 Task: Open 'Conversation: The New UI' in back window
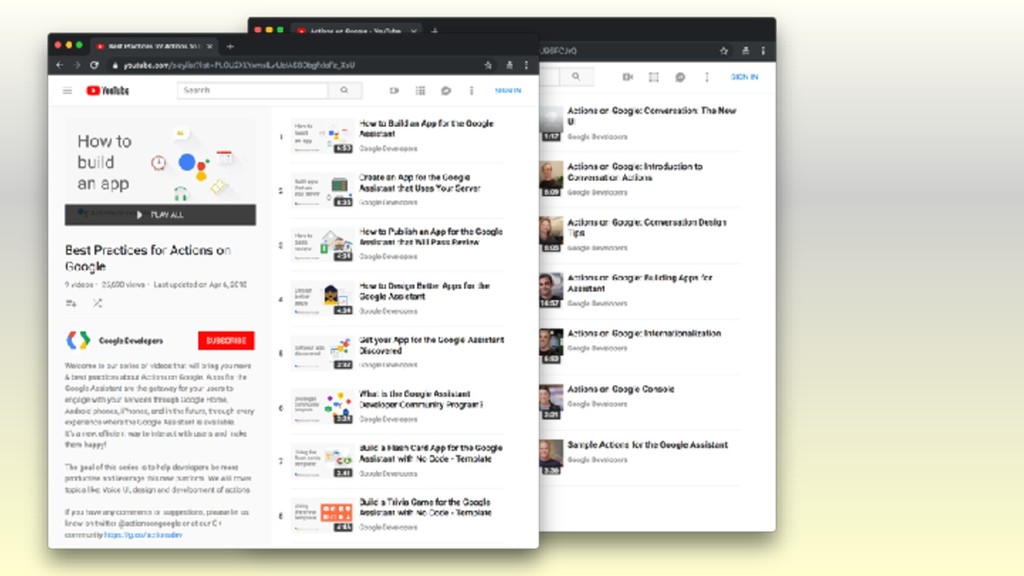(651, 116)
